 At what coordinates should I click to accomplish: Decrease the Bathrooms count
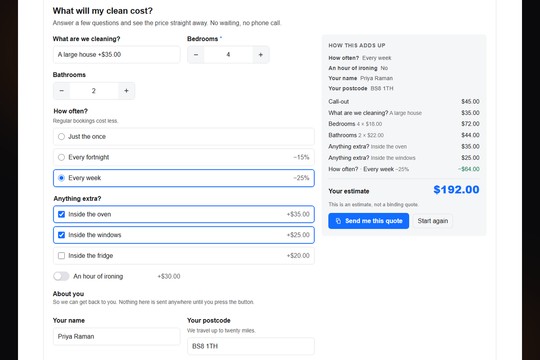click(x=62, y=91)
